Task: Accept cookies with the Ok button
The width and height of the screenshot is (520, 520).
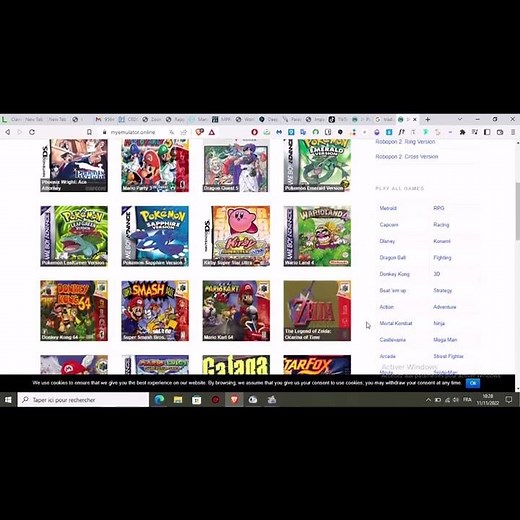Action: [473, 383]
